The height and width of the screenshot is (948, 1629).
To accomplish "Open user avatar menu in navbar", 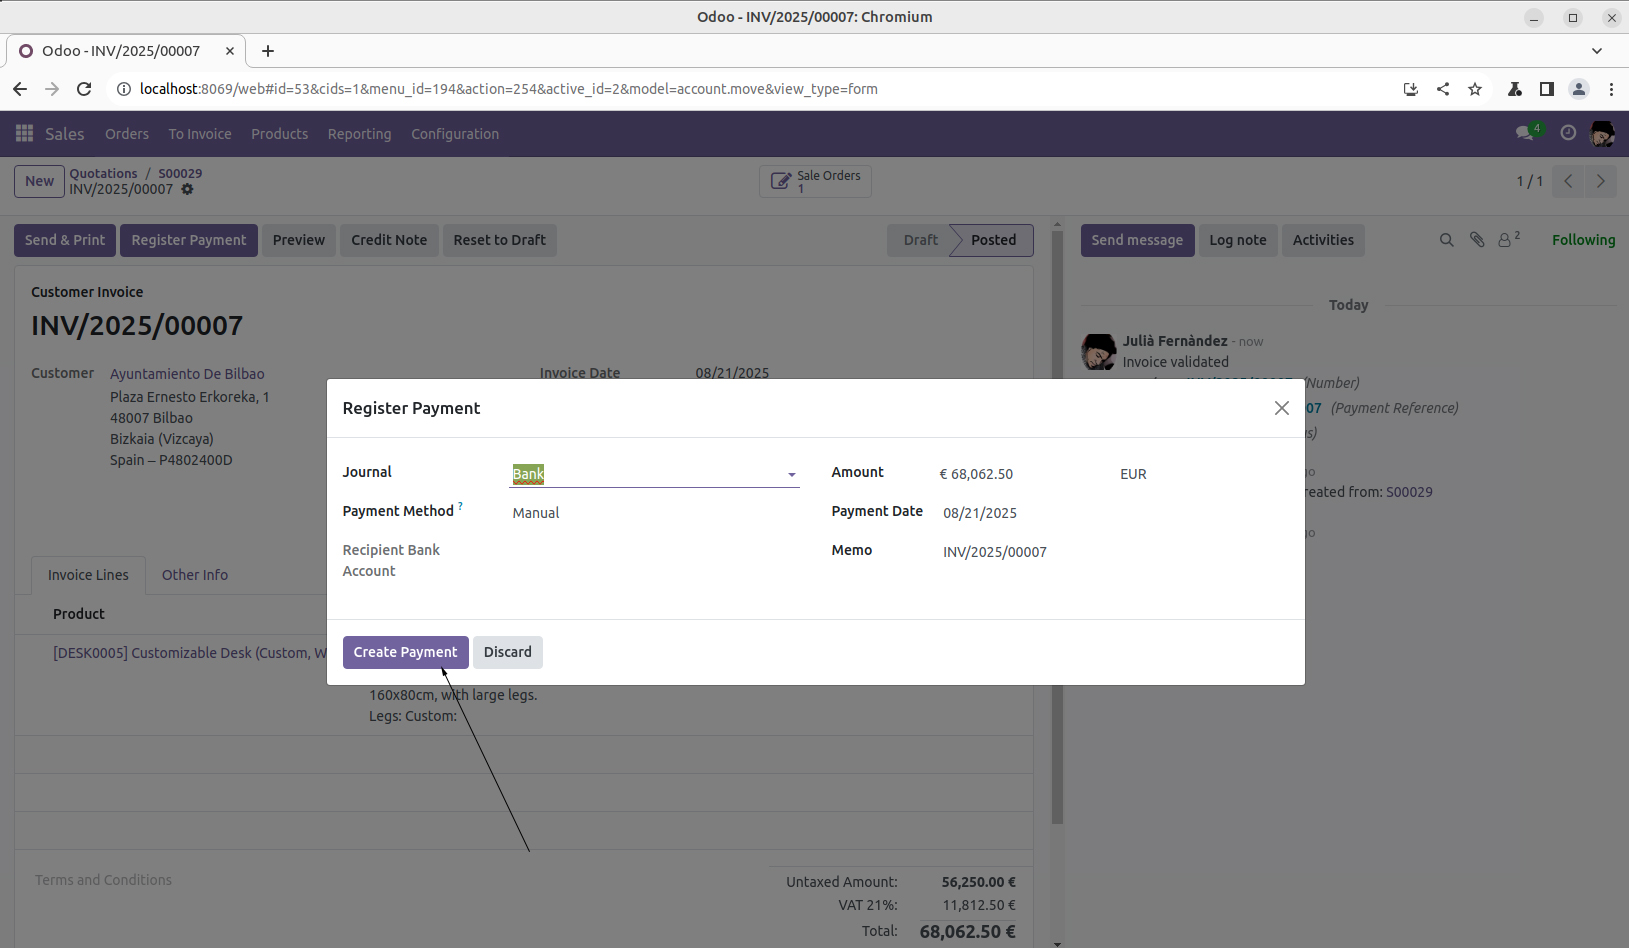I will 1602,133.
